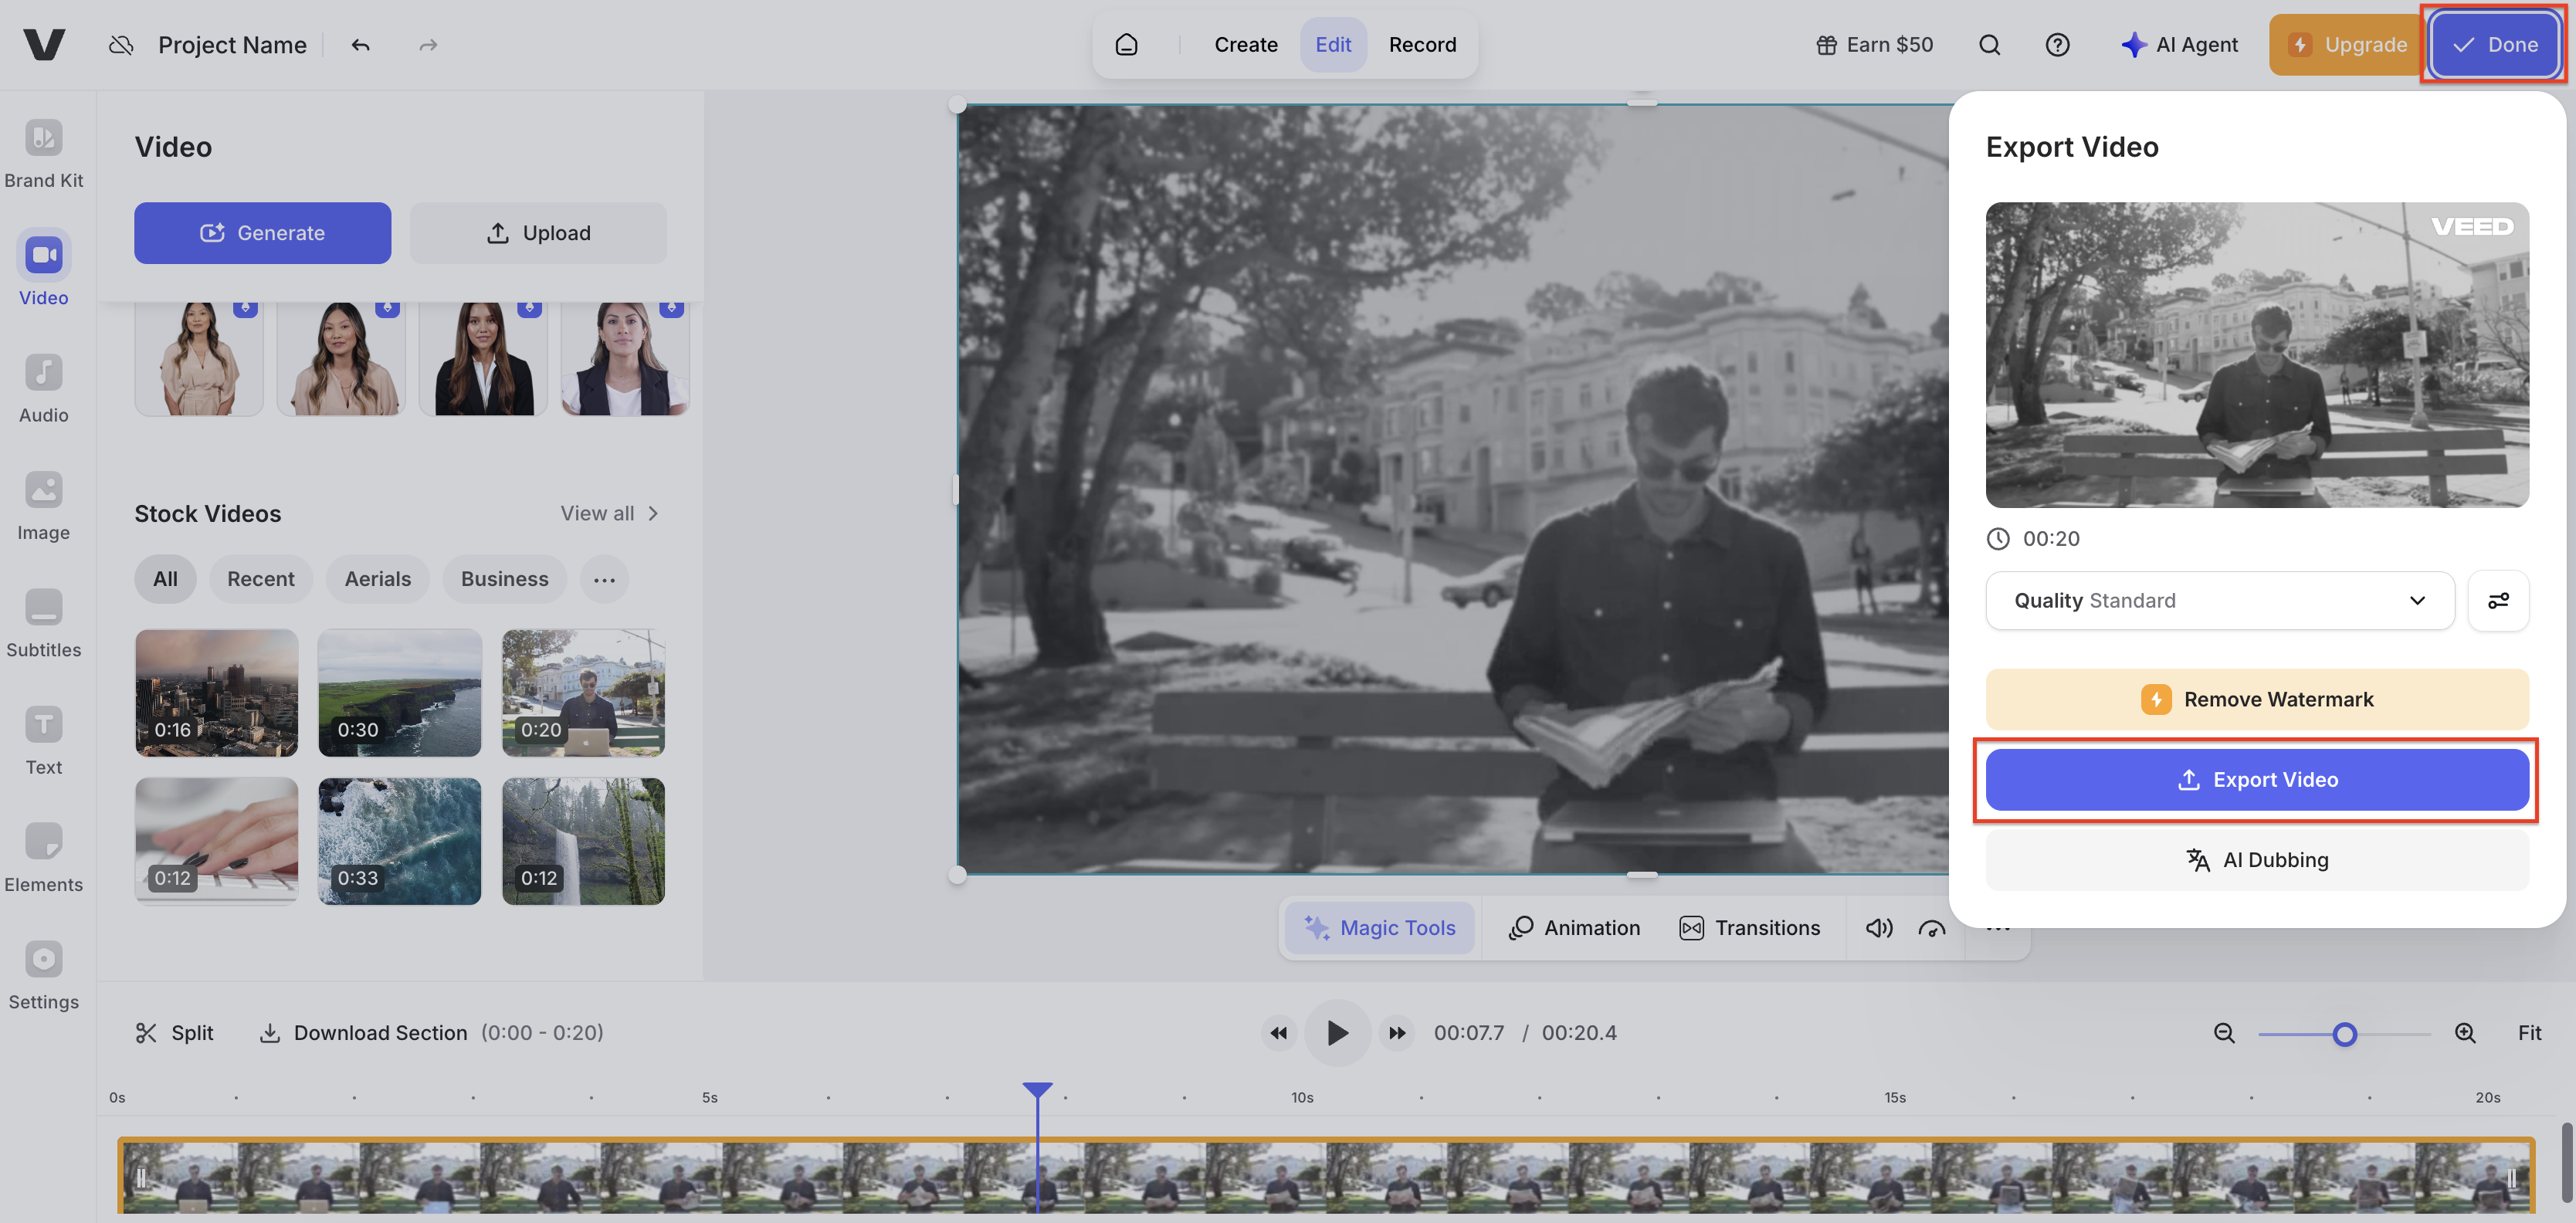Adjust the timeline zoom slider
The image size is (2576, 1223).
tap(2345, 1034)
